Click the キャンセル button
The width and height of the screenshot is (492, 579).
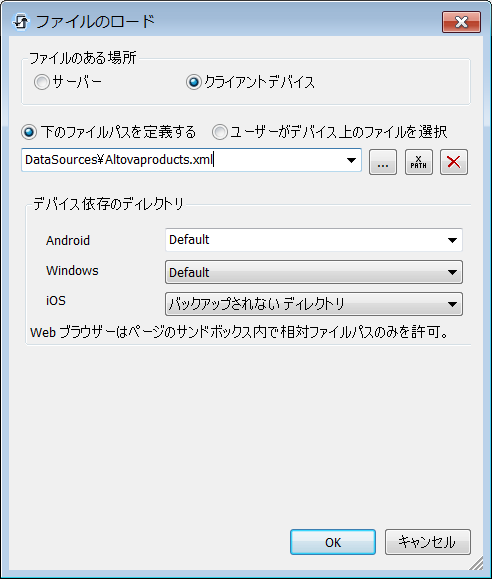pyautogui.click(x=428, y=542)
